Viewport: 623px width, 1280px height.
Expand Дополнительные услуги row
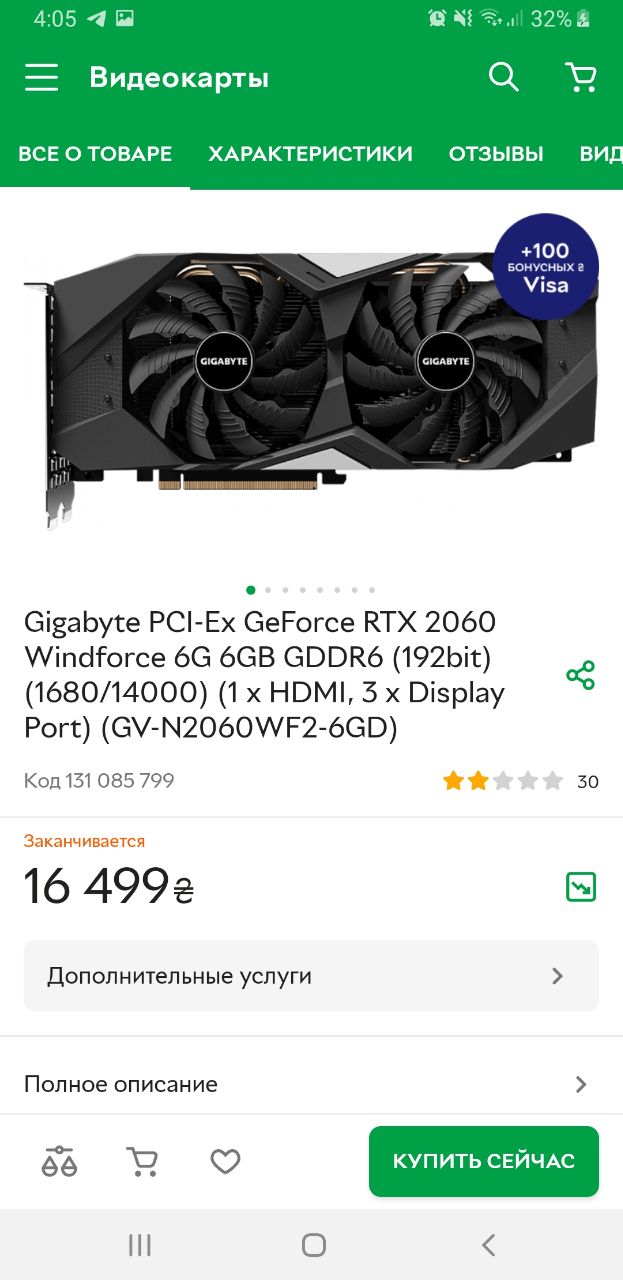coord(311,976)
